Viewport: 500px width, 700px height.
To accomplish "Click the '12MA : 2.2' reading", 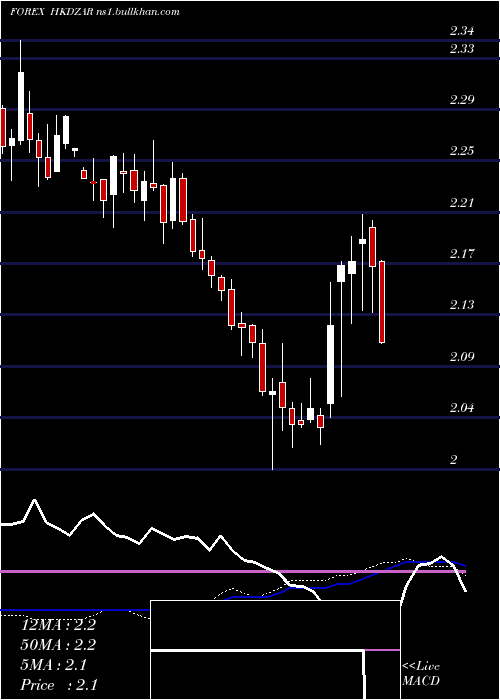I will (x=58, y=625).
